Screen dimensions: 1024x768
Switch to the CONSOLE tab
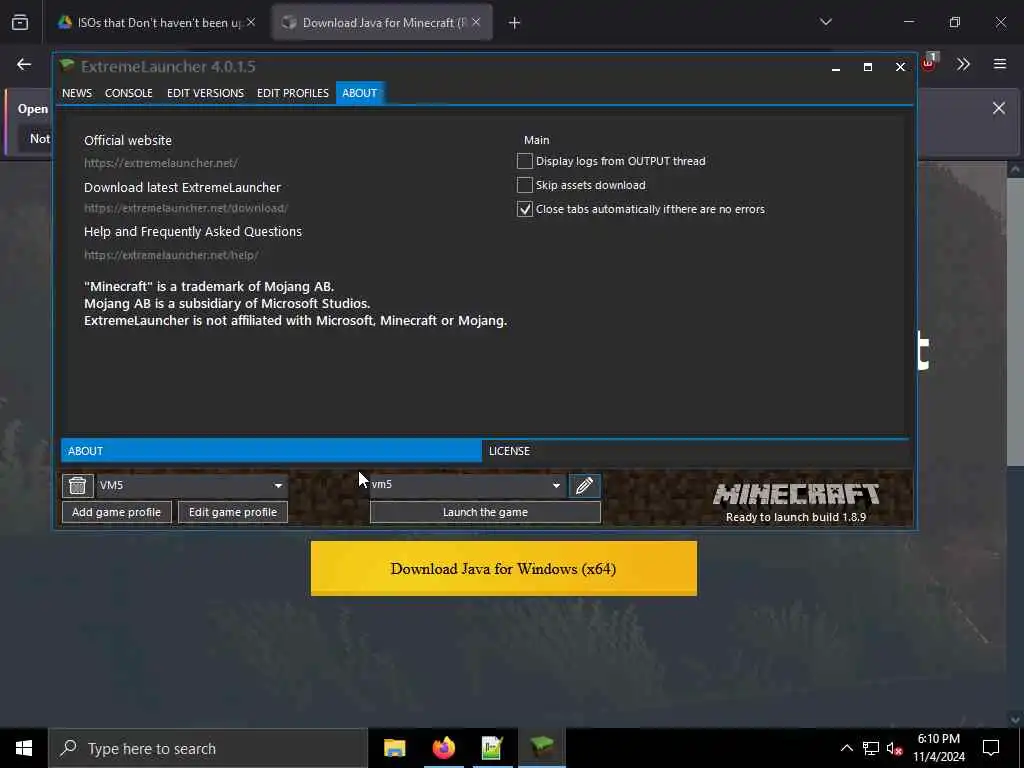click(x=129, y=93)
